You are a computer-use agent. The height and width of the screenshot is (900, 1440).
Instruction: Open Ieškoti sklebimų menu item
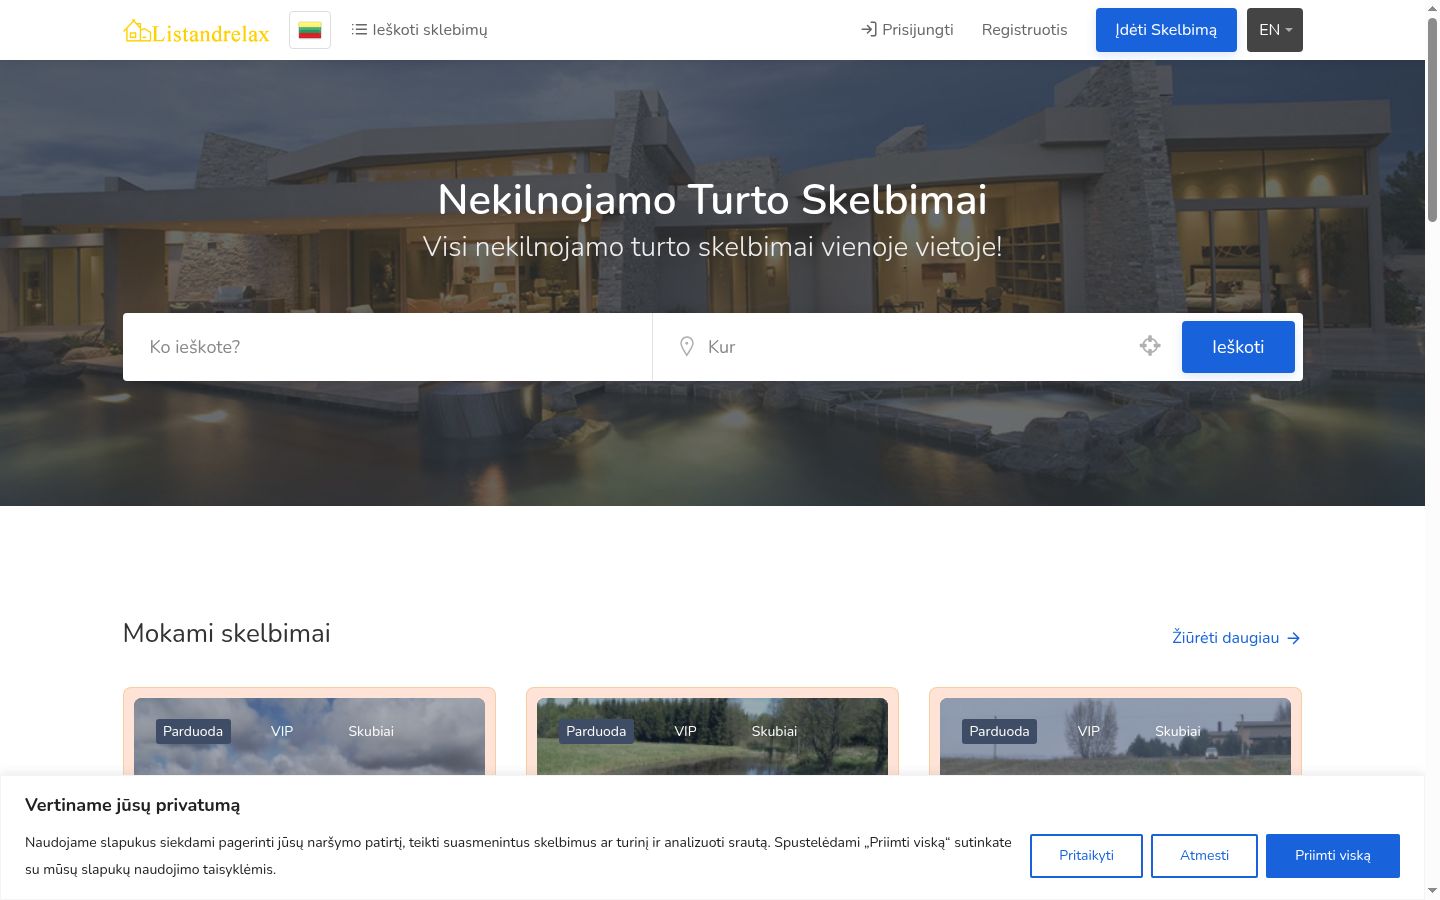tap(420, 30)
